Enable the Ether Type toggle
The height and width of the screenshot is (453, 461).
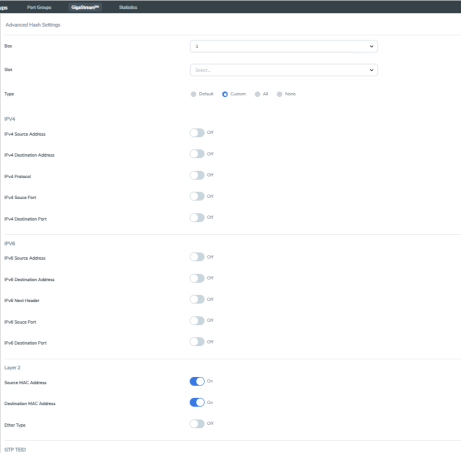click(x=197, y=424)
